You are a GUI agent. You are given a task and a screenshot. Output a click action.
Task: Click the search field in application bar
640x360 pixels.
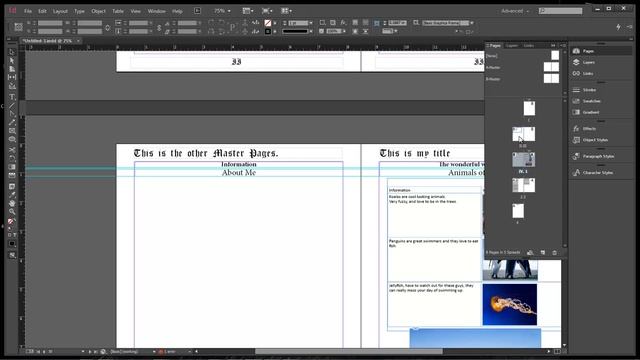coord(560,11)
